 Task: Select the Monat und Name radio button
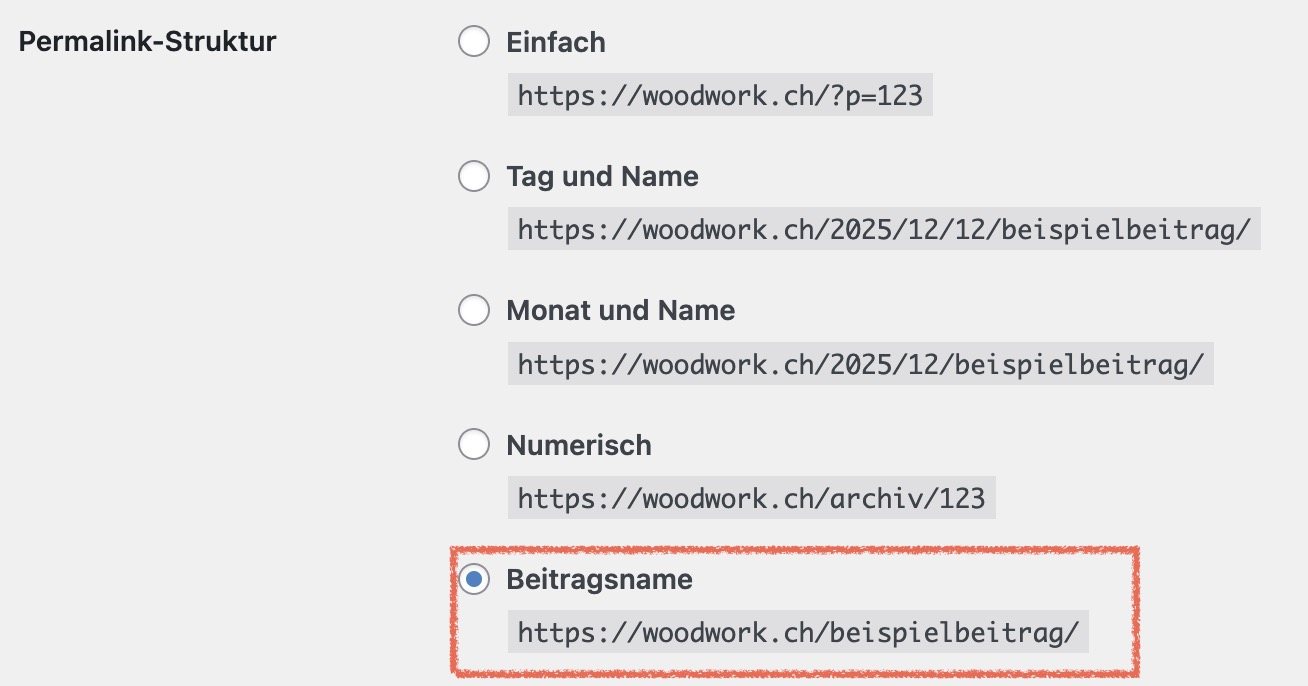[x=474, y=311]
